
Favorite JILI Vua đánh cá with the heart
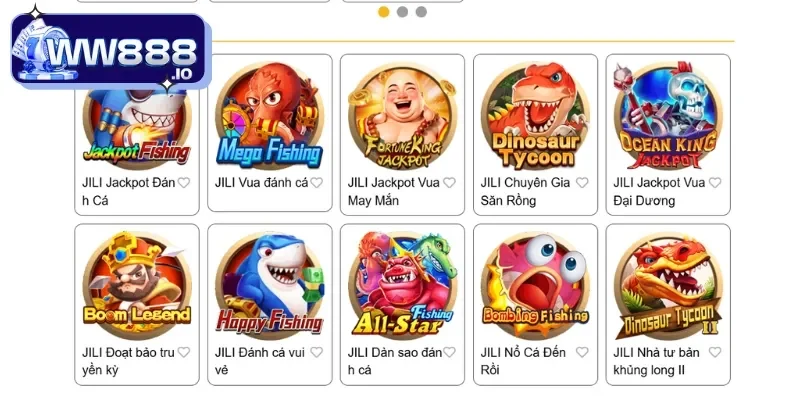(x=316, y=183)
